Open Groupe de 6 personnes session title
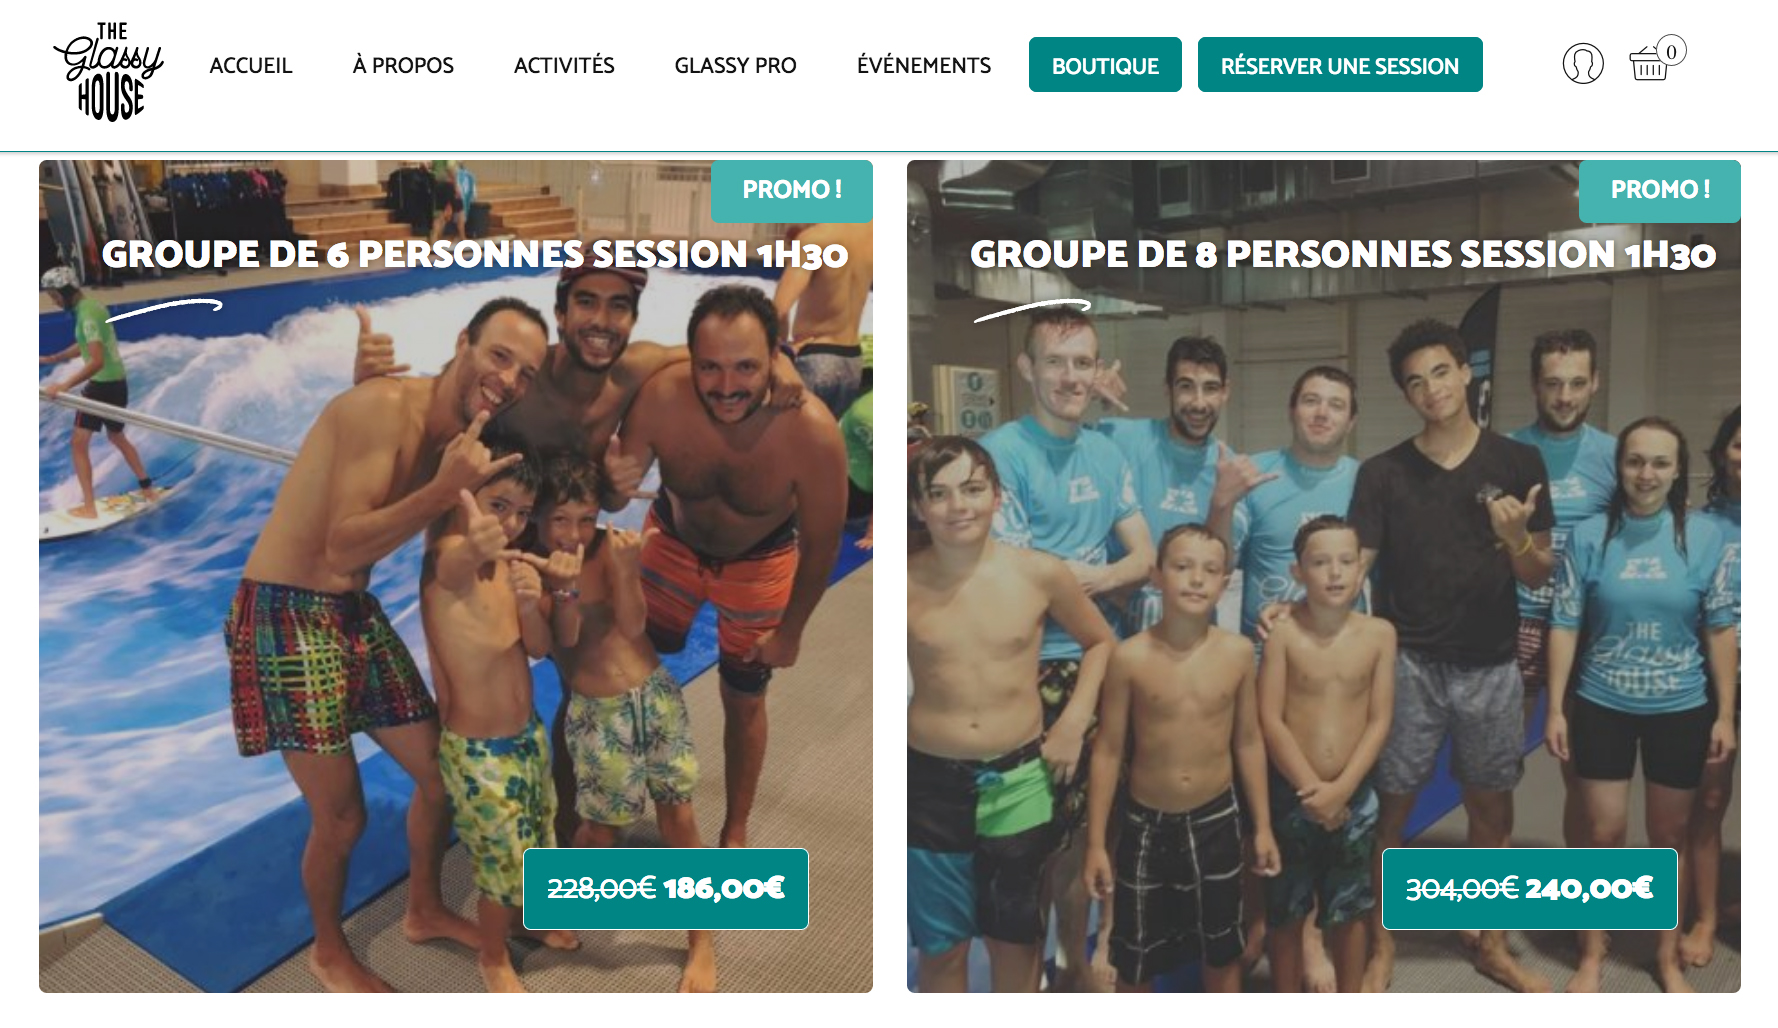 [475, 255]
